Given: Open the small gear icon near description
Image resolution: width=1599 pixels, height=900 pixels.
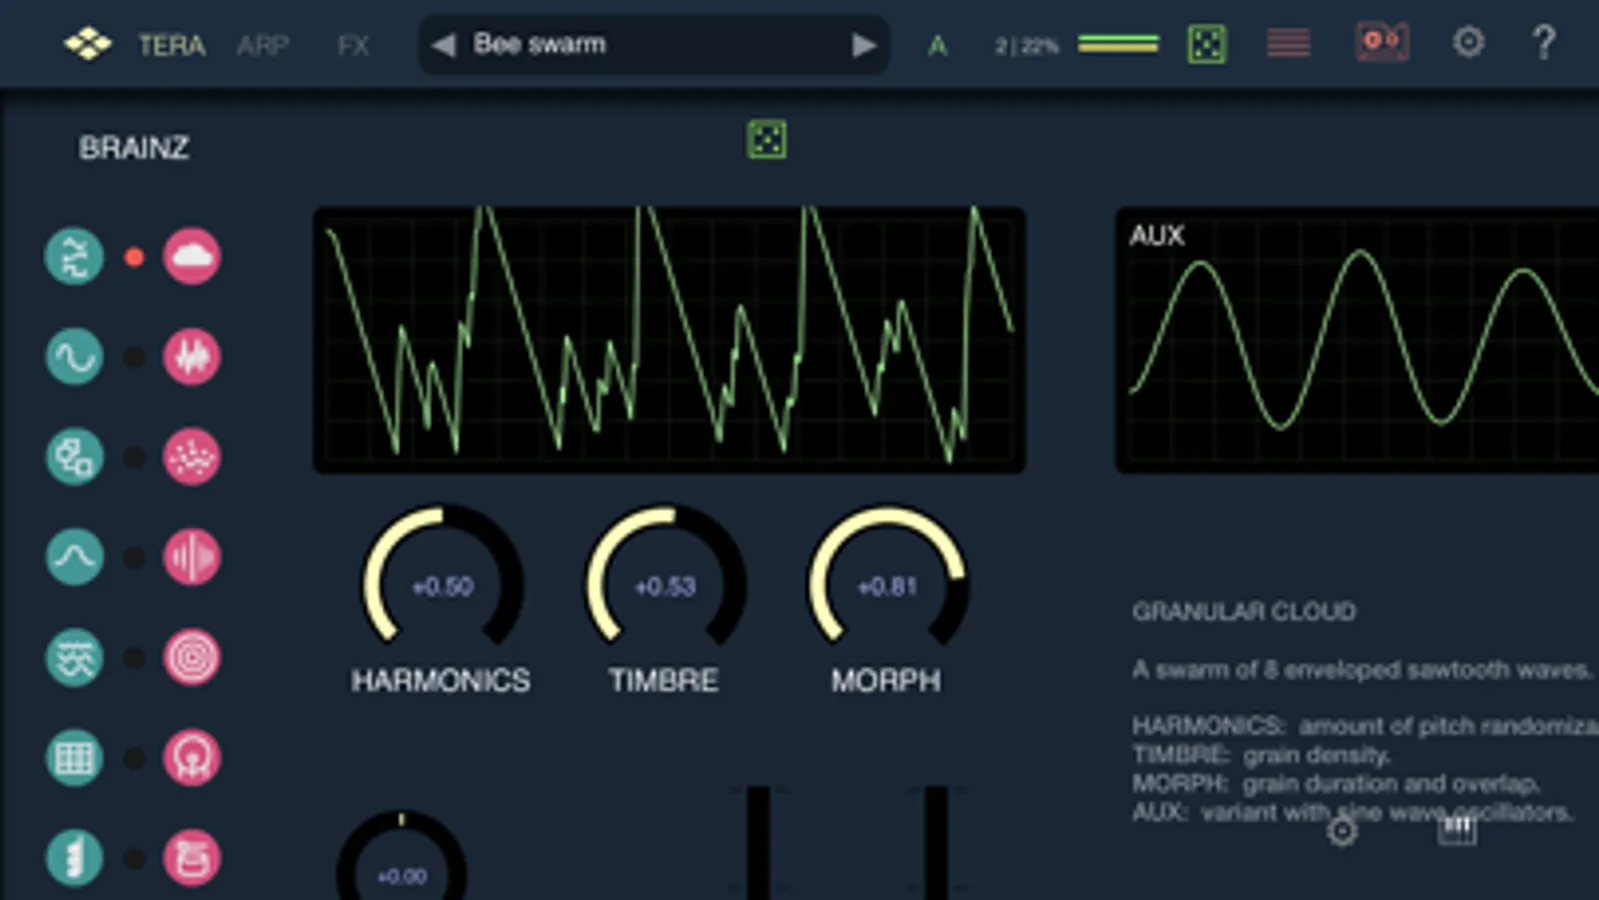Looking at the screenshot, I should 1342,831.
